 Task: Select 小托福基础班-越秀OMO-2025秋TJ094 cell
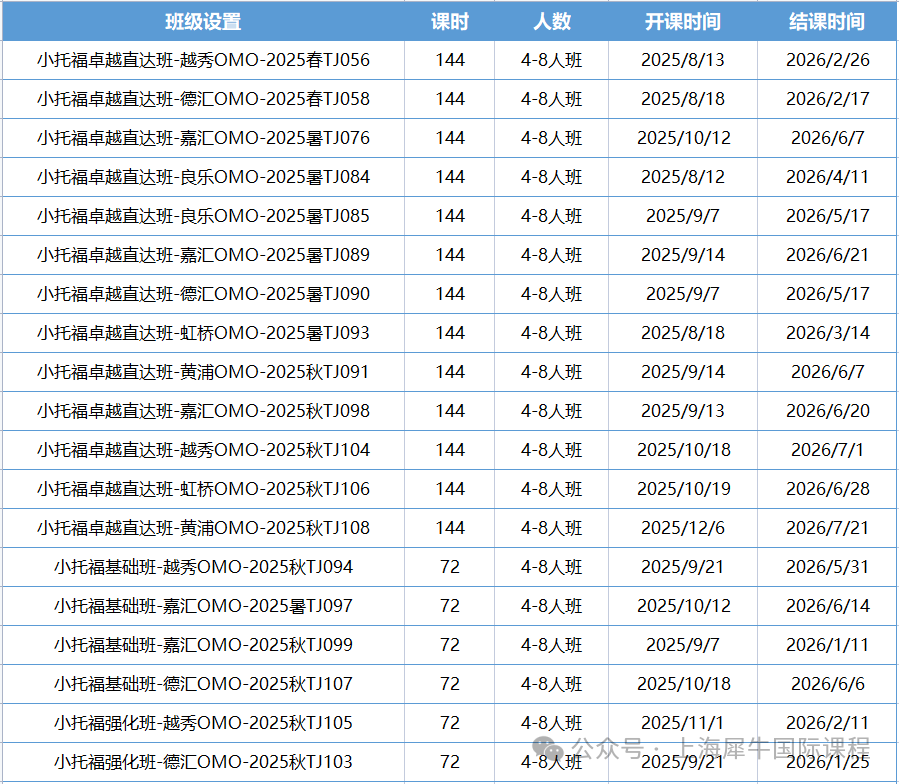tap(203, 567)
